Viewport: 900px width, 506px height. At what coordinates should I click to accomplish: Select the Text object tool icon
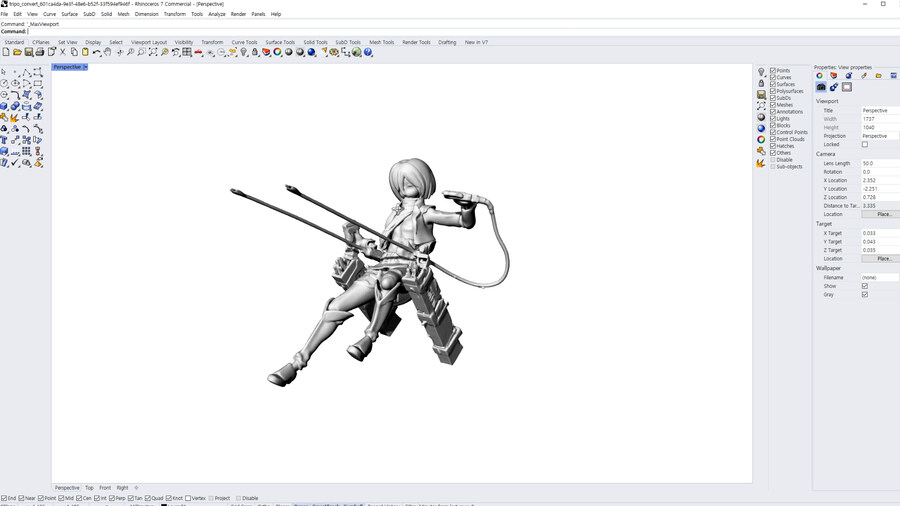coord(4,140)
